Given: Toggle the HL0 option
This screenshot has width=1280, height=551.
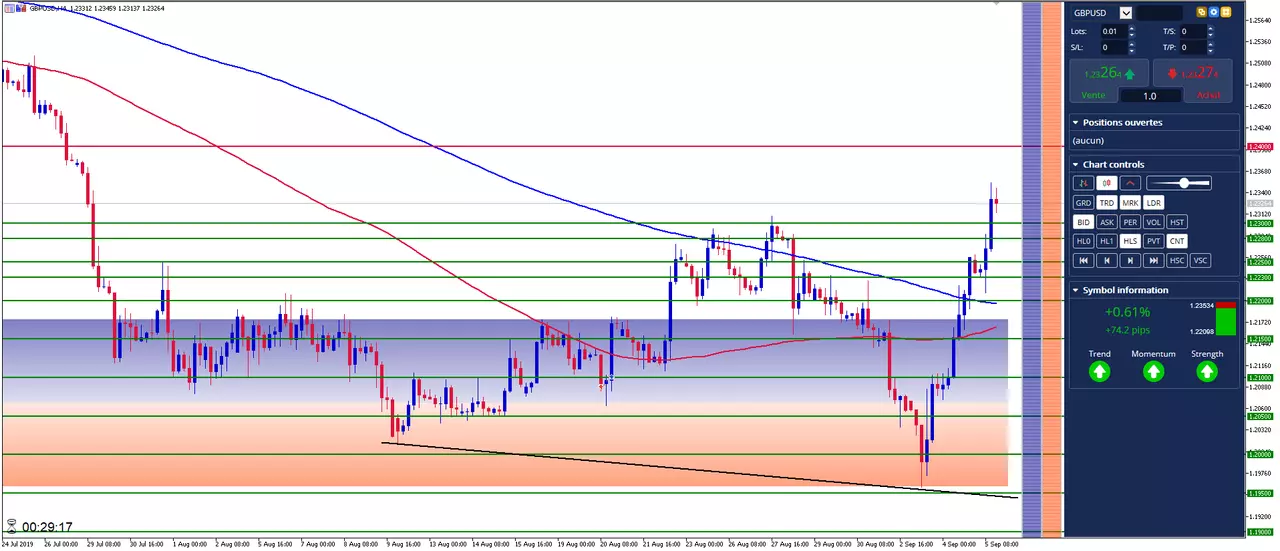Looking at the screenshot, I should coord(1083,241).
